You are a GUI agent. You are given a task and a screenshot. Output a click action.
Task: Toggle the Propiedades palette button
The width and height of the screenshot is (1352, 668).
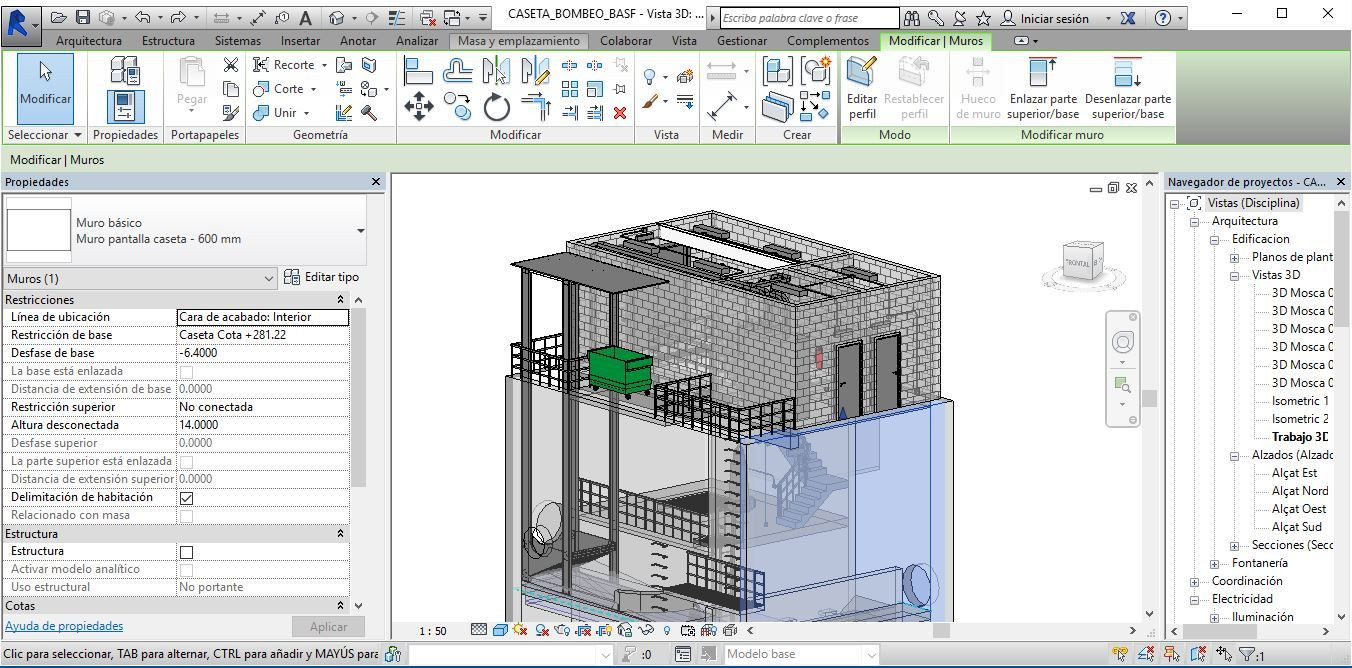(125, 107)
